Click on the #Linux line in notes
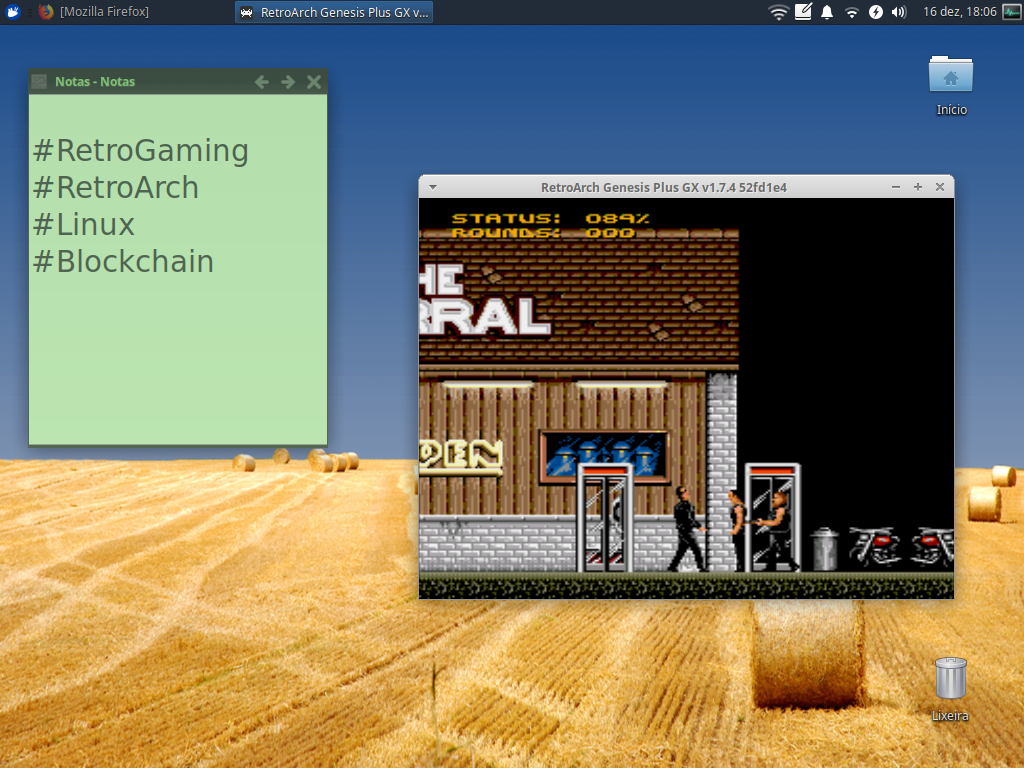This screenshot has width=1024, height=768. 84,225
